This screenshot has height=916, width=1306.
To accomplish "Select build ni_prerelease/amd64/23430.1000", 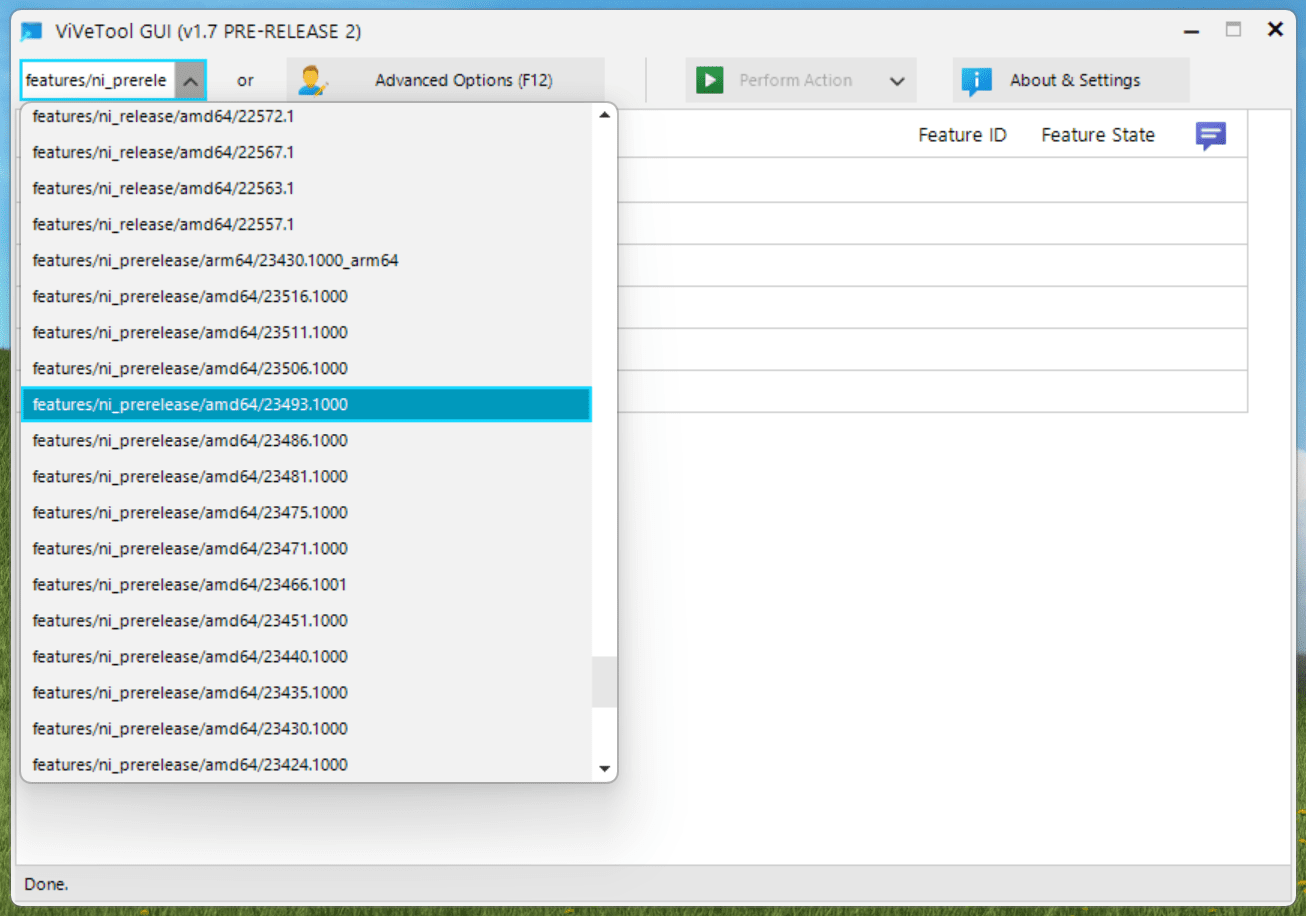I will pyautogui.click(x=306, y=728).
